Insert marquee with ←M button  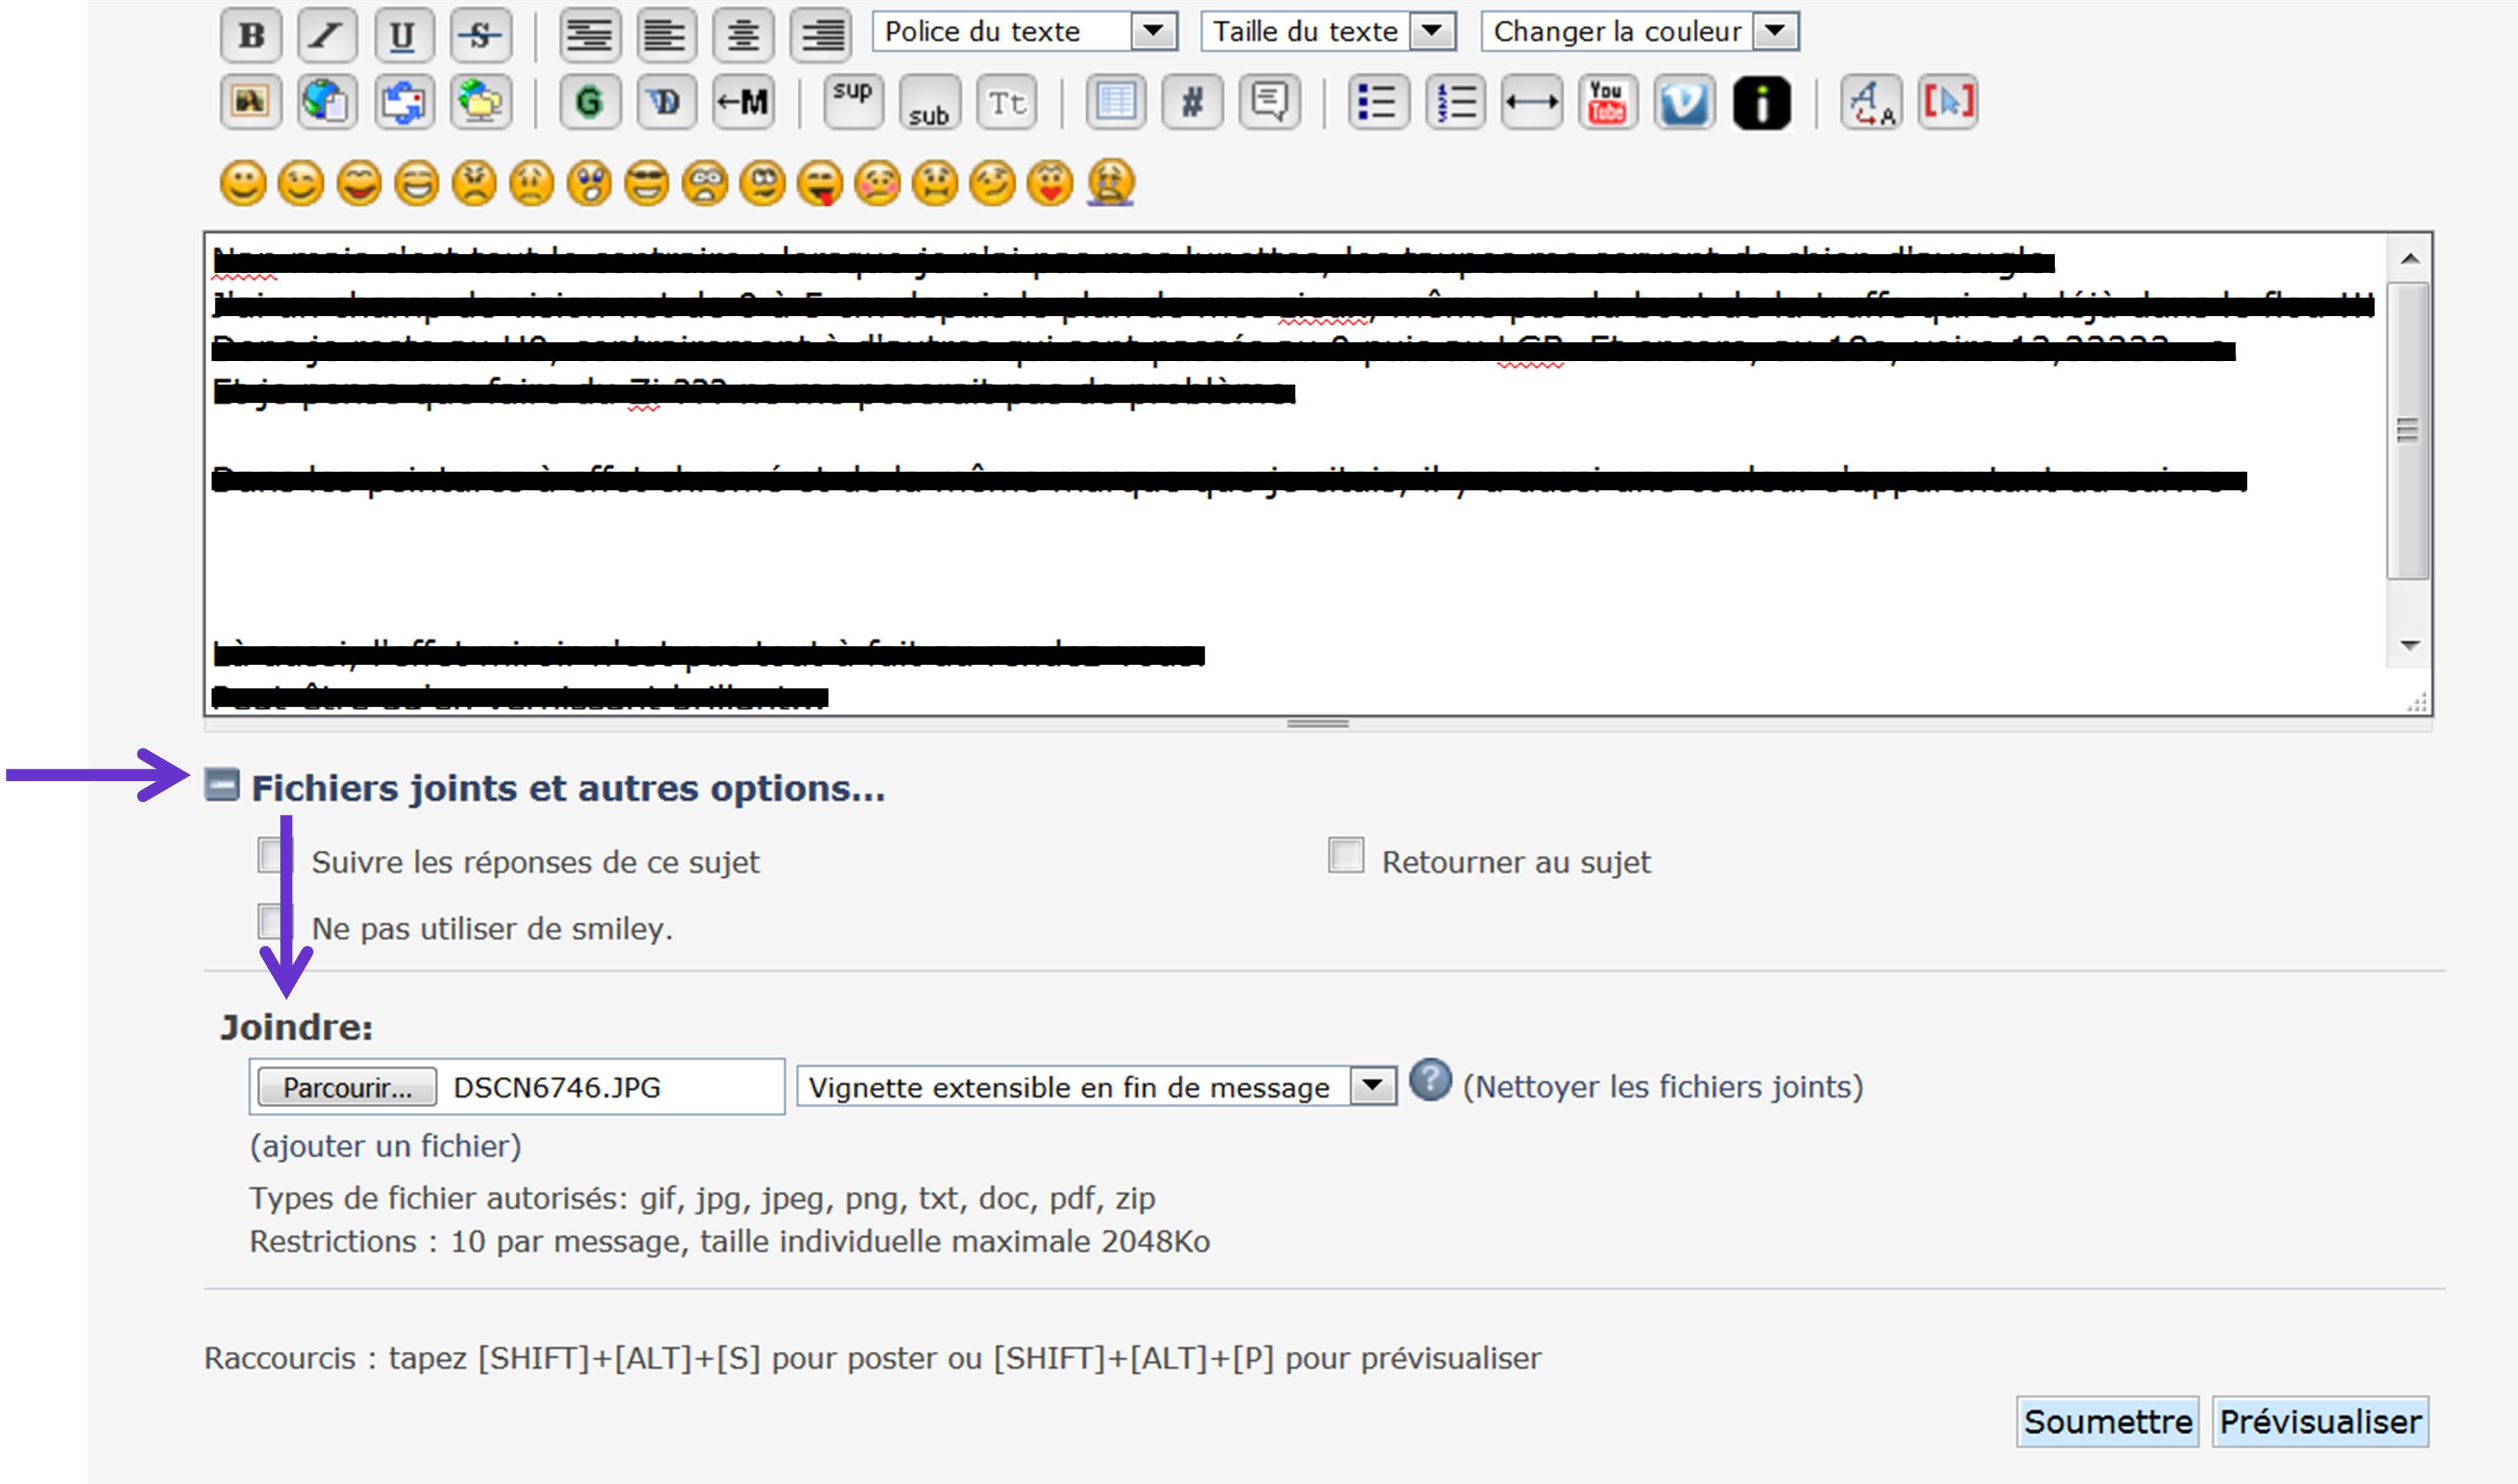(743, 102)
